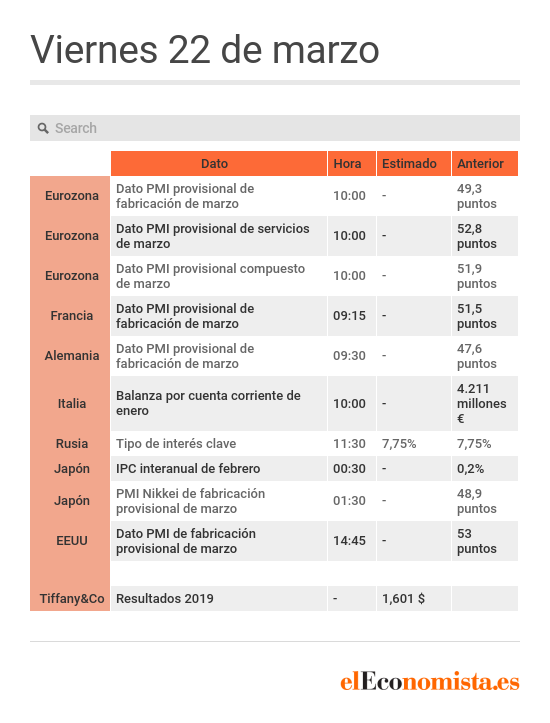The image size is (550, 723).
Task: Sort by the Hora column header
Action: pyautogui.click(x=352, y=164)
